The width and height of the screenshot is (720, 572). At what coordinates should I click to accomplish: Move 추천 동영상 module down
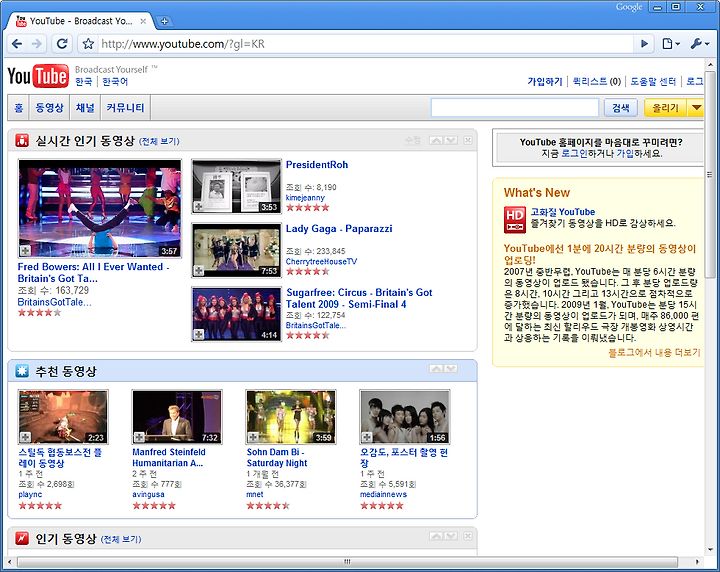[x=450, y=369]
